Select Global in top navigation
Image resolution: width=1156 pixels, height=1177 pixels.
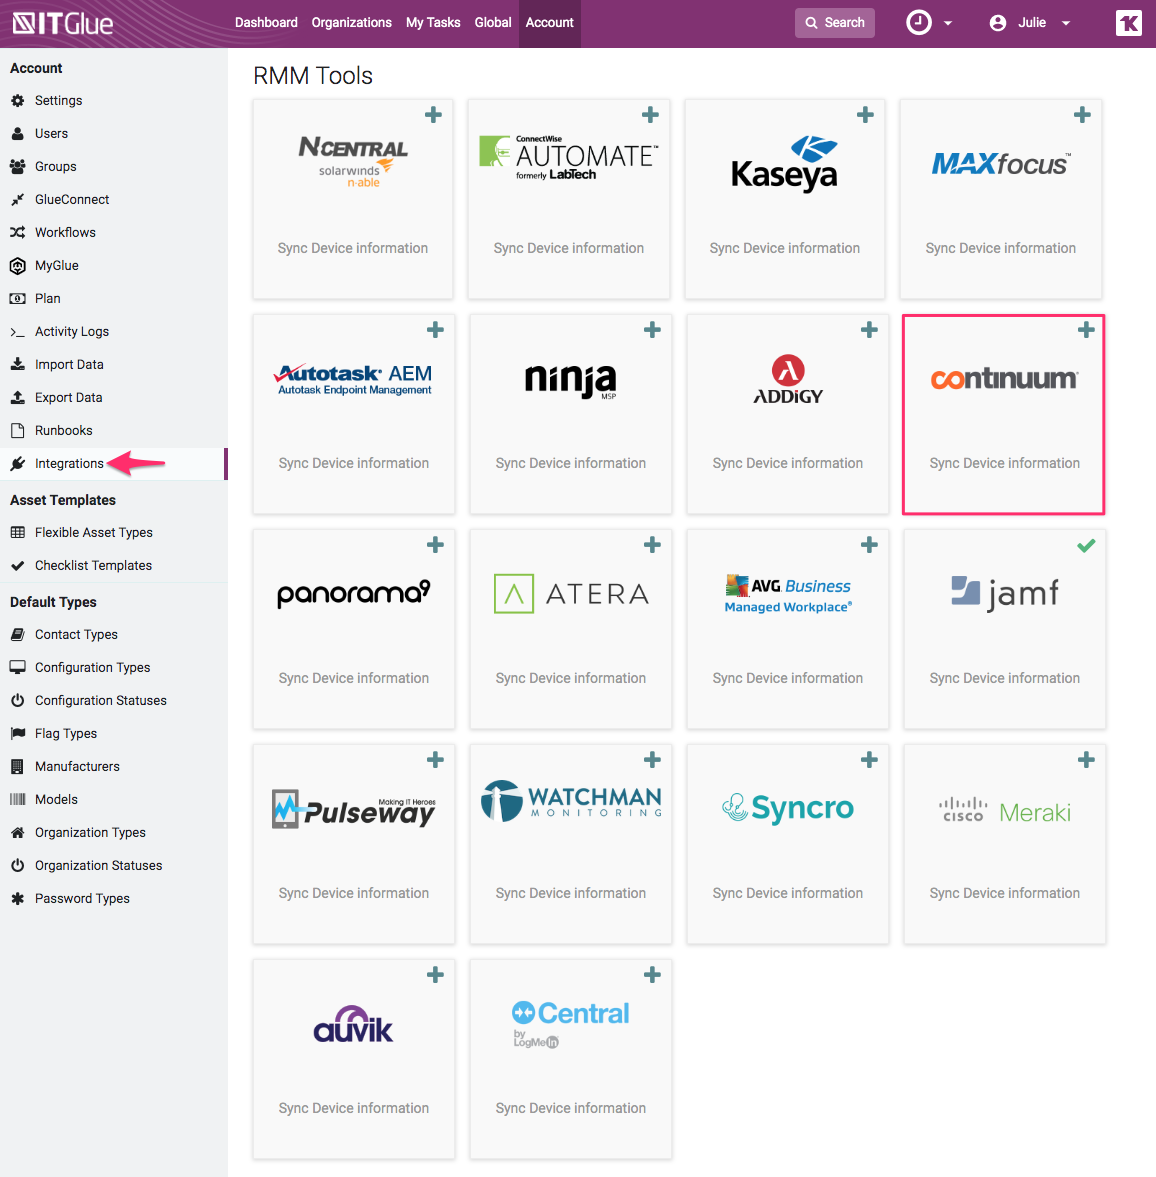492,23
